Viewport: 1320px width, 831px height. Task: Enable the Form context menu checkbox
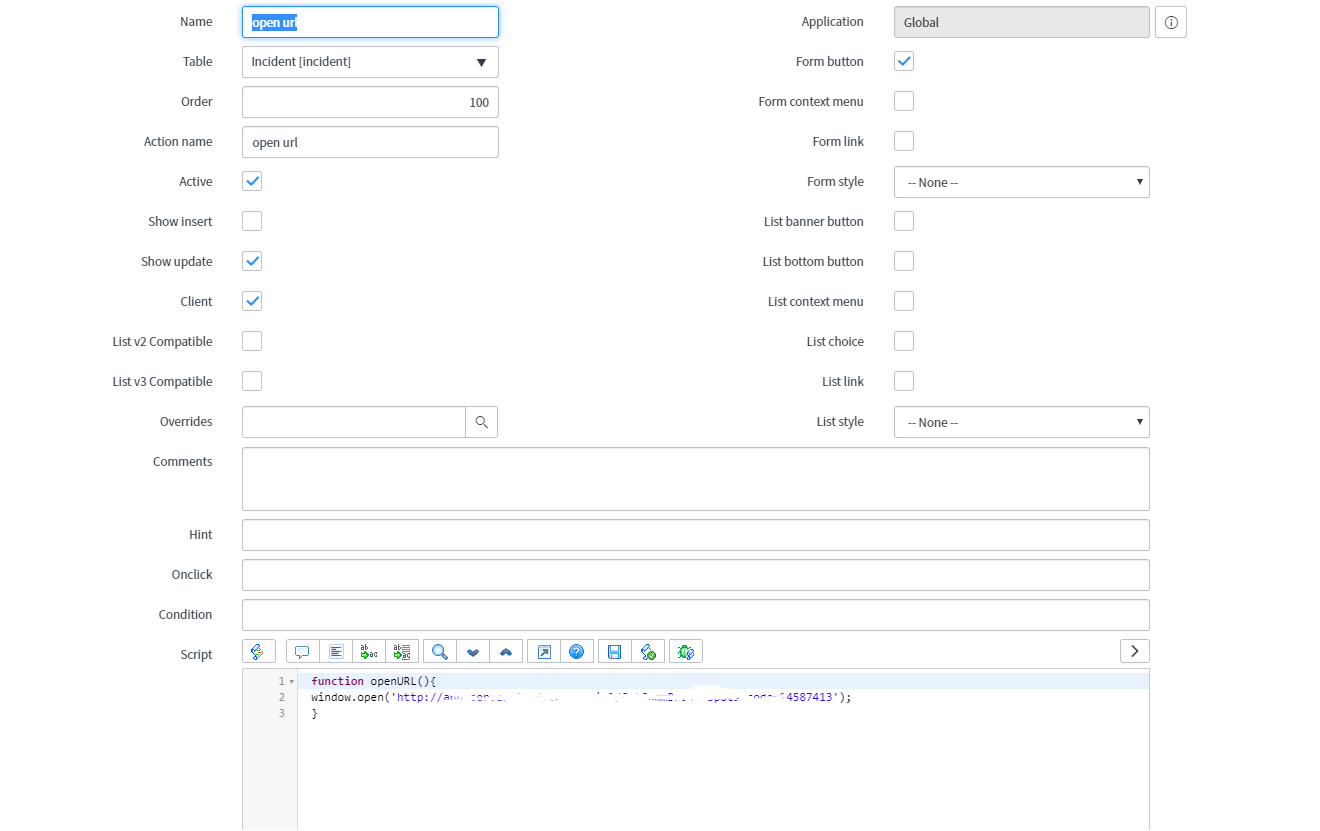[904, 102]
